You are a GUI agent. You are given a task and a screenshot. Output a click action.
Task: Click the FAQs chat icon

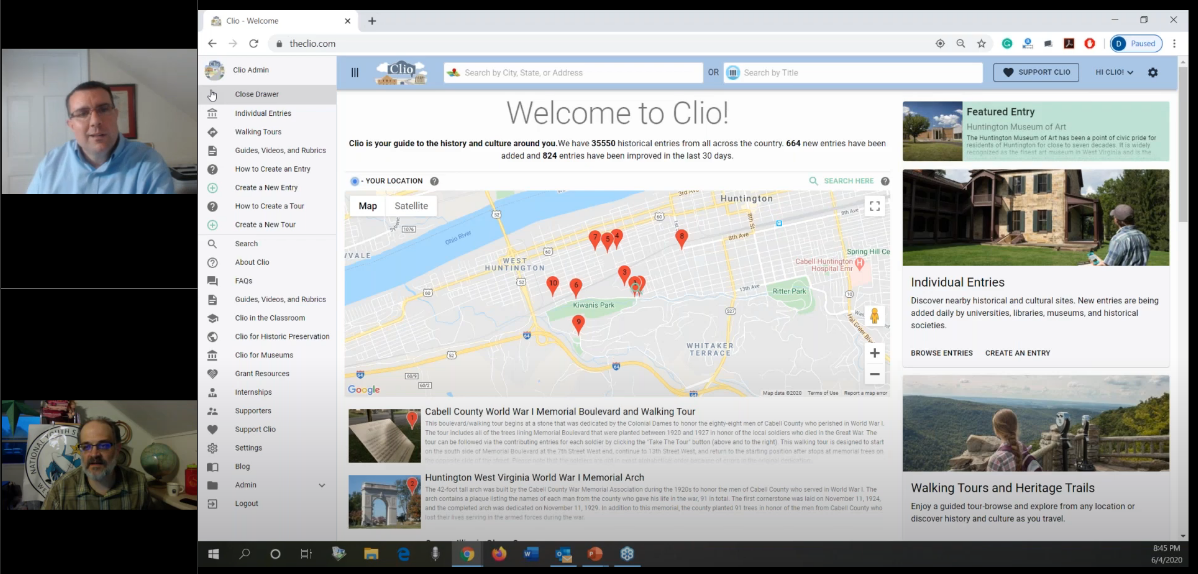212,281
